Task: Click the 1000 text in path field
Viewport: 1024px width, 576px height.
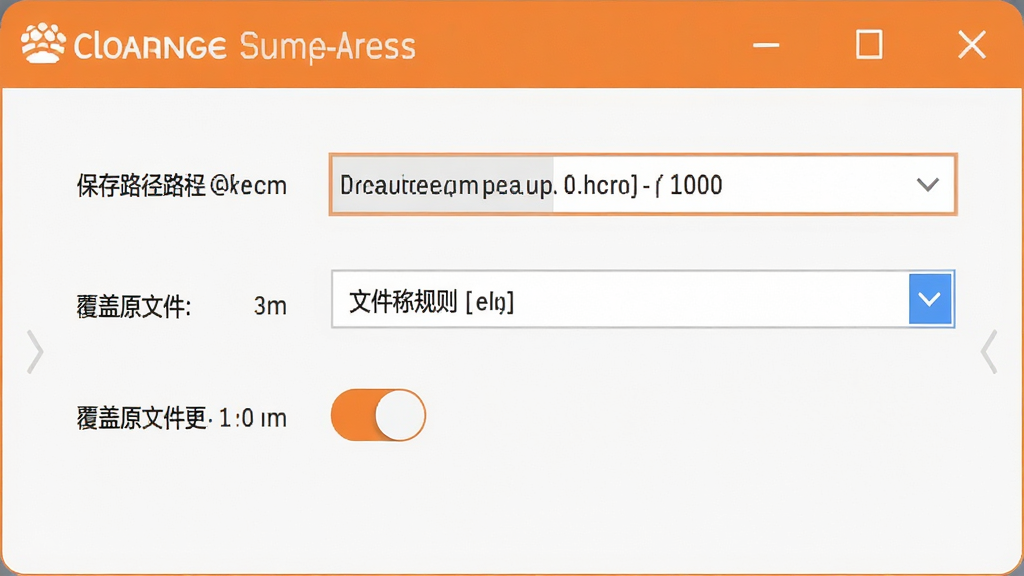Action: click(696, 185)
